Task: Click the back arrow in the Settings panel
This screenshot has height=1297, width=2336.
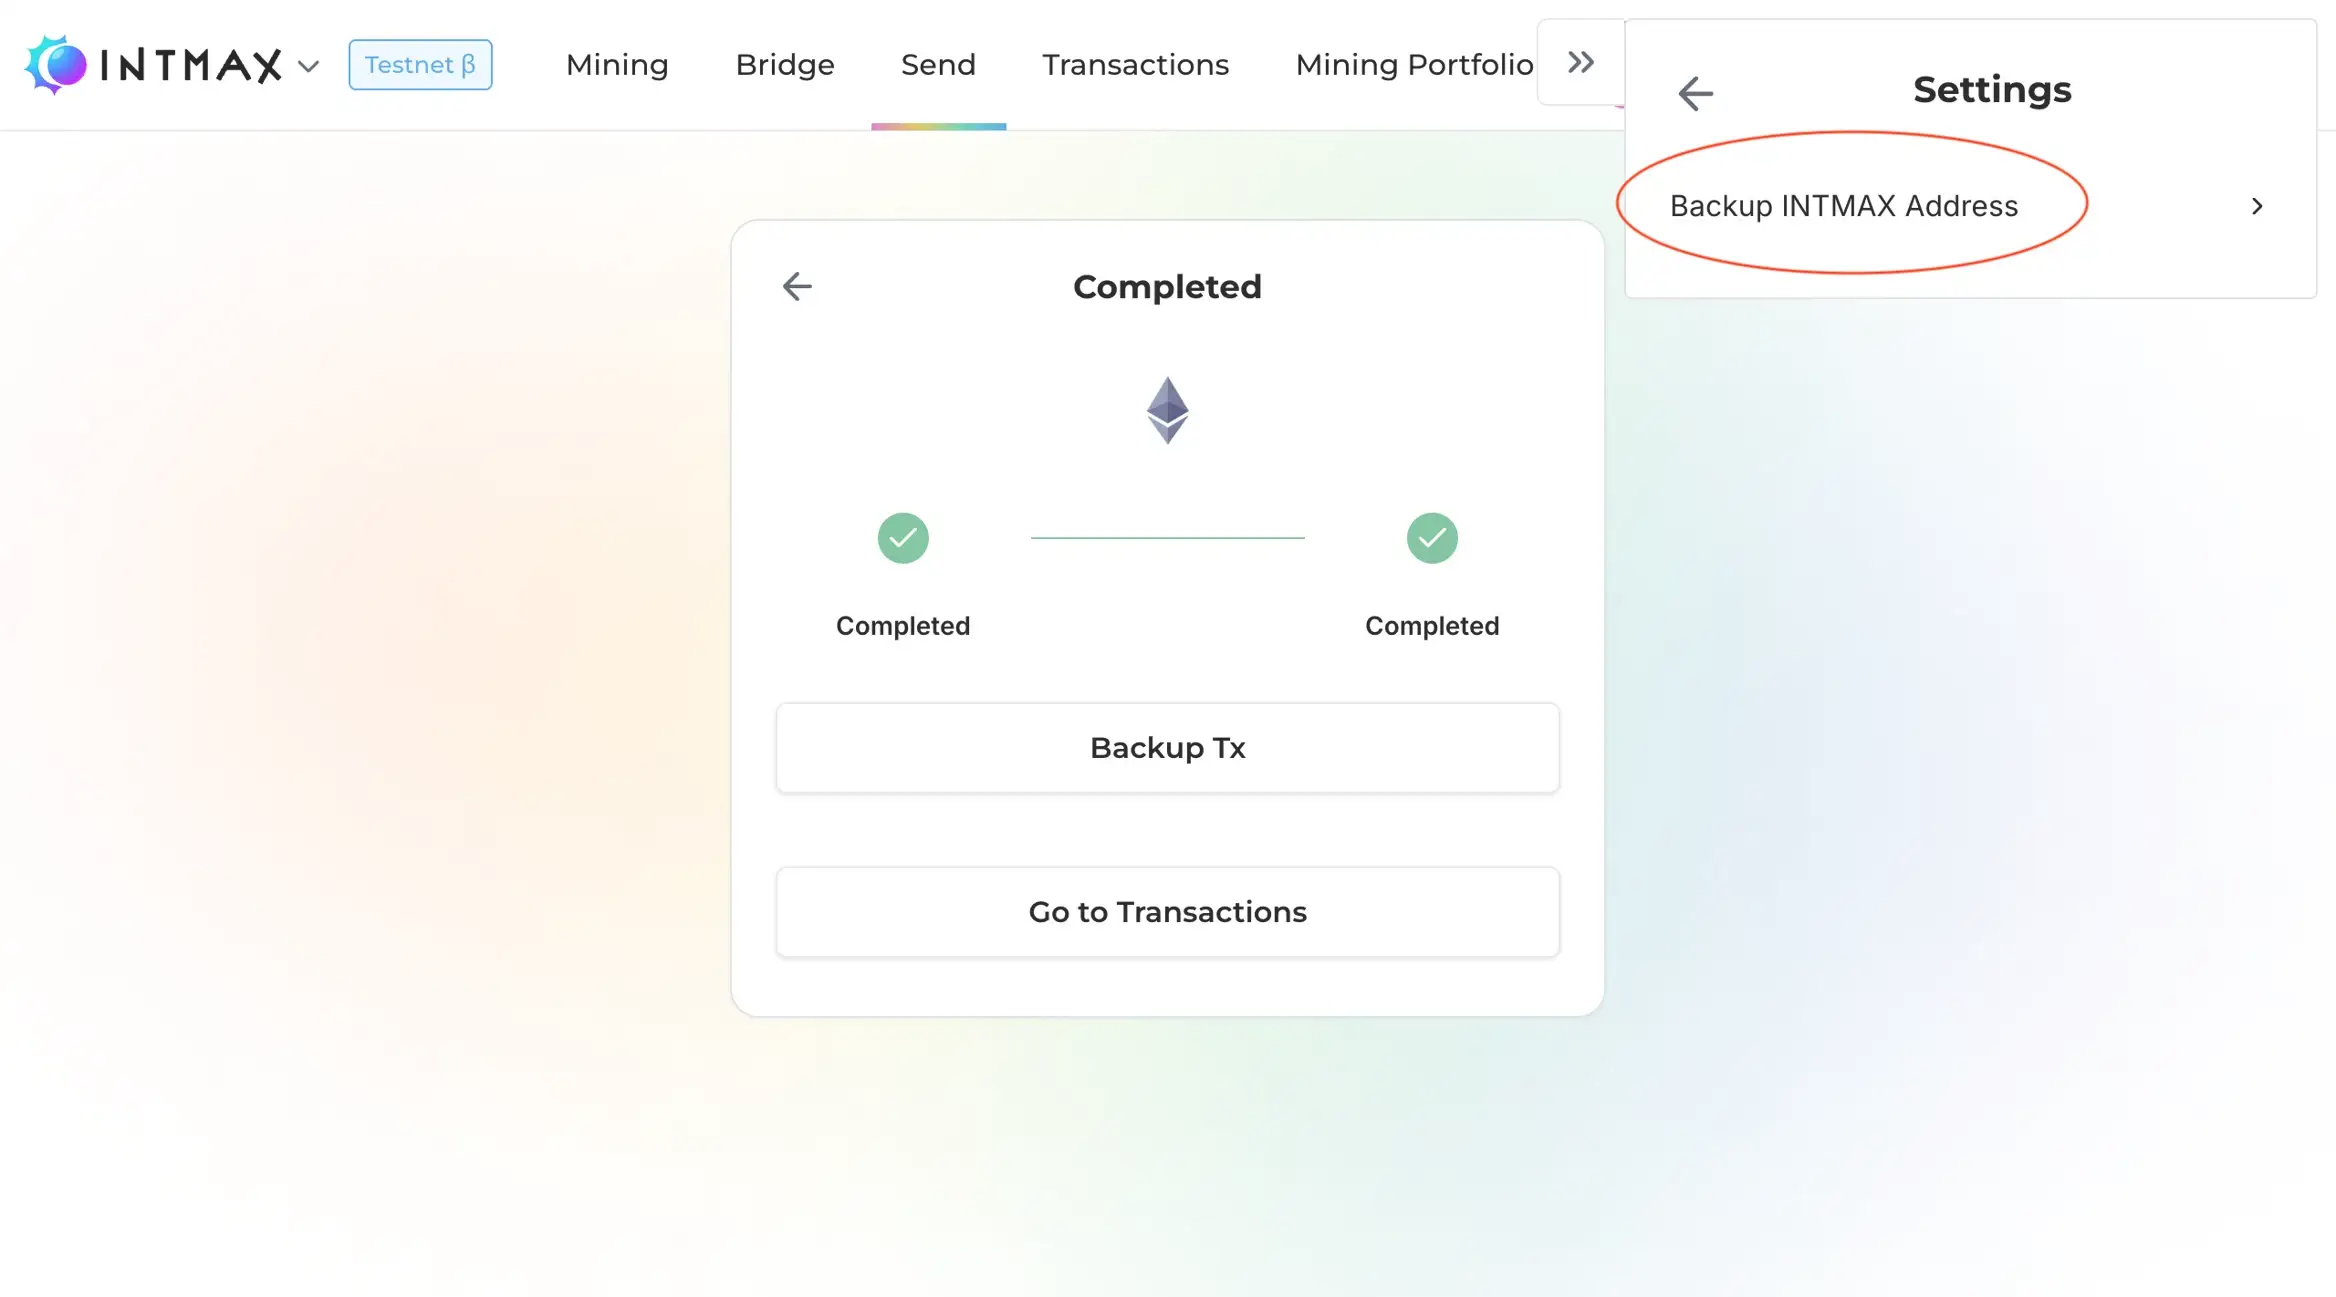Action: (x=1694, y=92)
